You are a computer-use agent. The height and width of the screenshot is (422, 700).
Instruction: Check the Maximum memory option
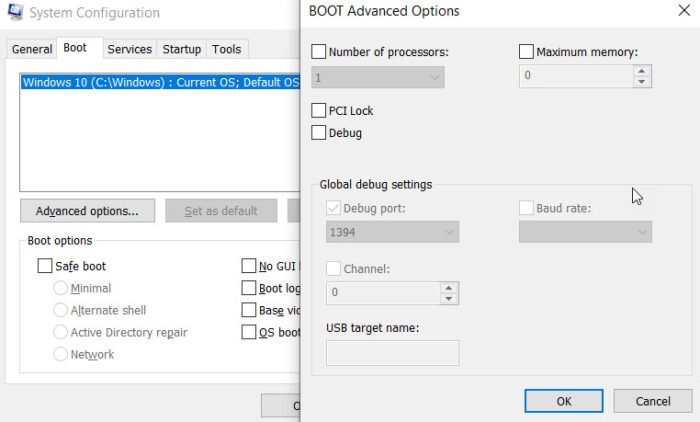pos(526,51)
